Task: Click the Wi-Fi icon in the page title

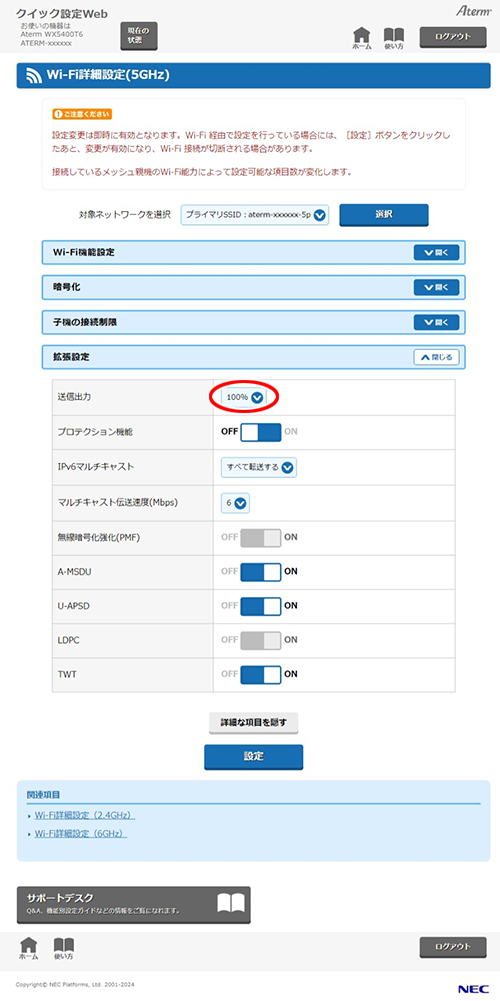Action: (33, 75)
